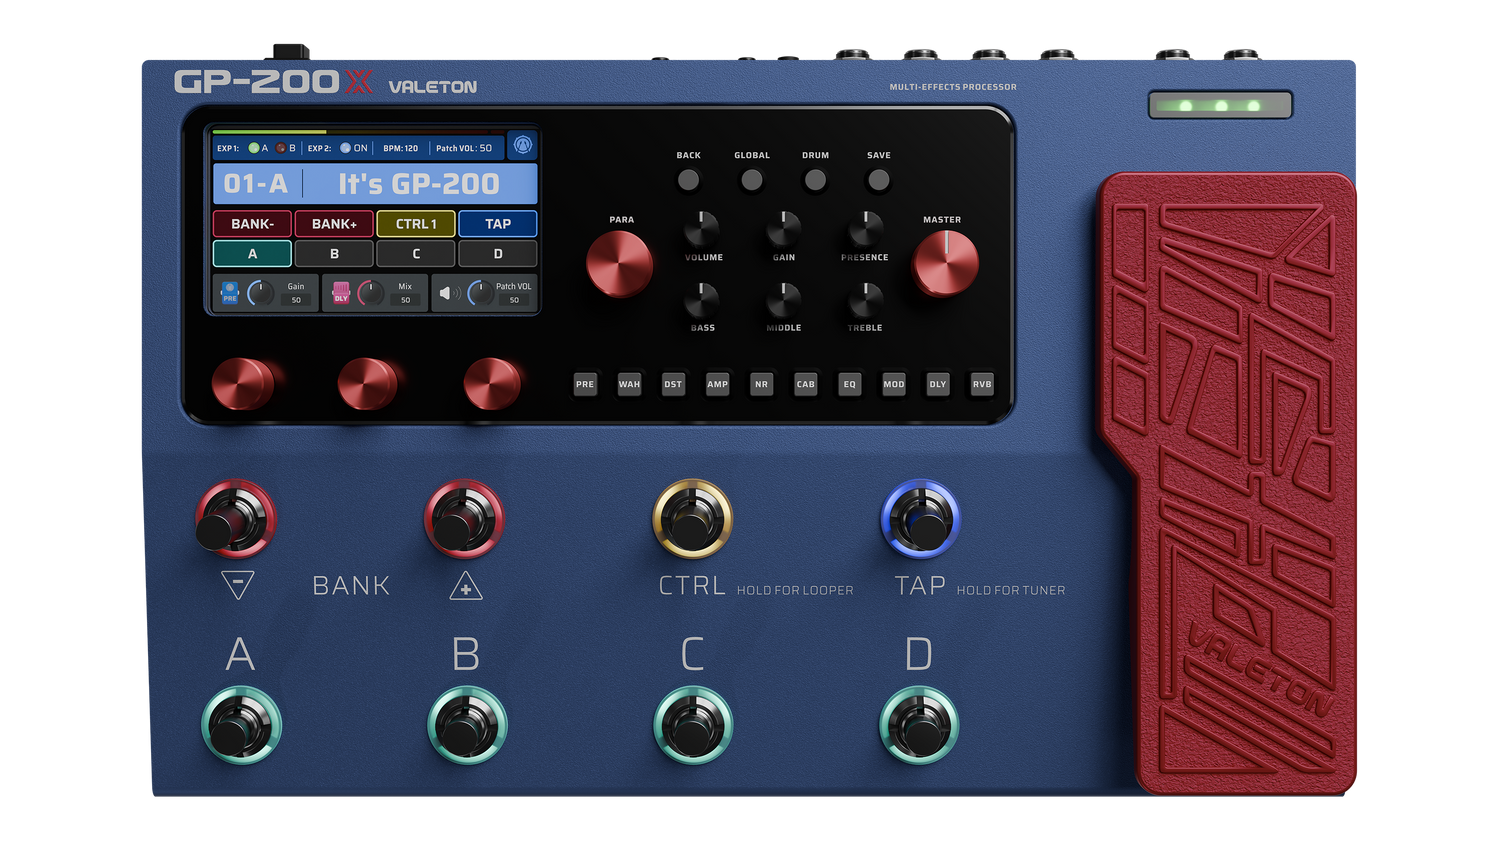The width and height of the screenshot is (1500, 844).
Task: Switch to patch slot B on screen
Action: point(334,254)
